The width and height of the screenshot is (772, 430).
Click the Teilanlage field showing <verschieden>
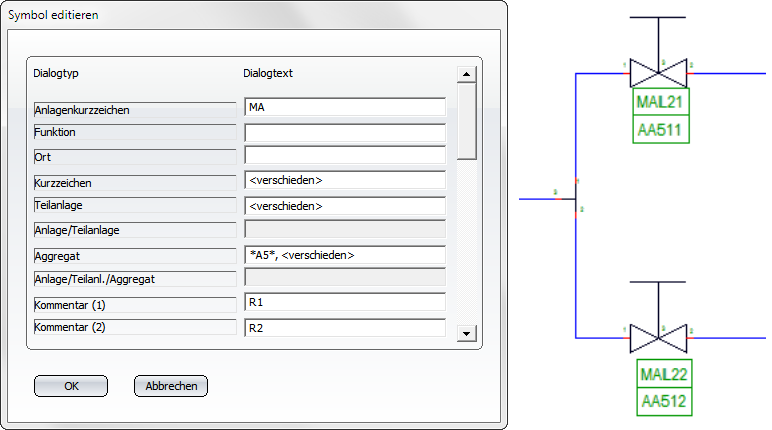pos(345,205)
